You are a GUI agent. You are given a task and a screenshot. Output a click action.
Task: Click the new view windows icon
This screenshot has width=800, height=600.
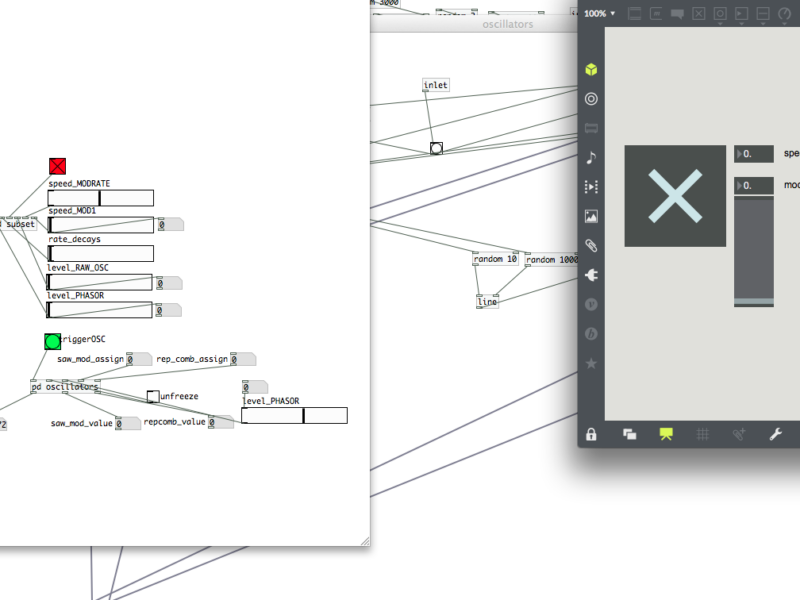(x=630, y=434)
